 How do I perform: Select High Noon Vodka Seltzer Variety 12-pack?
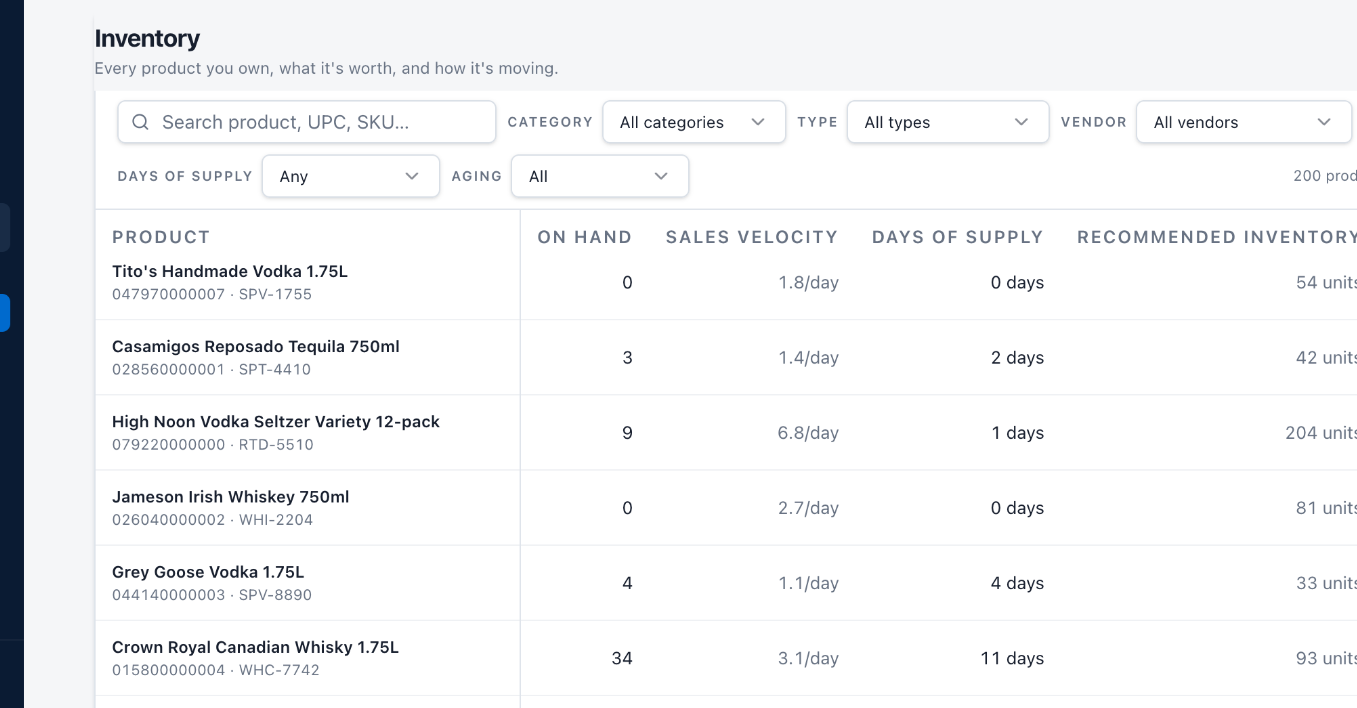click(x=276, y=421)
